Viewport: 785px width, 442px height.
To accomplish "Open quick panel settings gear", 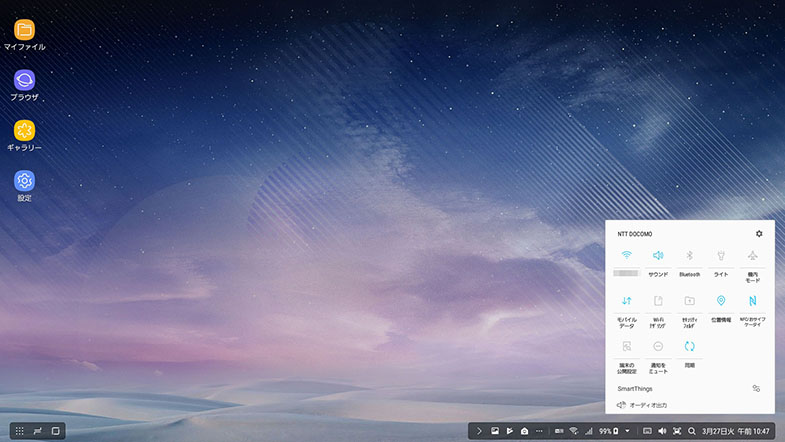I will (759, 234).
